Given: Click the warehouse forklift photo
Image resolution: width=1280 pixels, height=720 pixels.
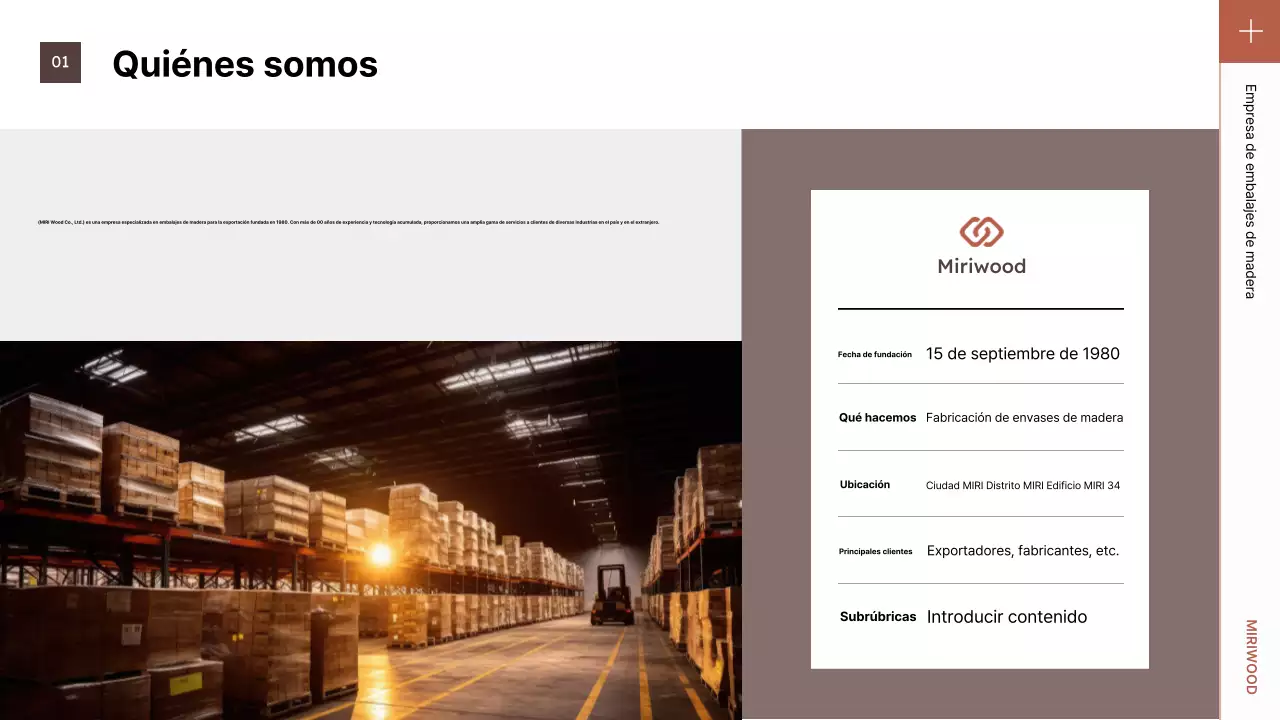Looking at the screenshot, I should (x=370, y=530).
